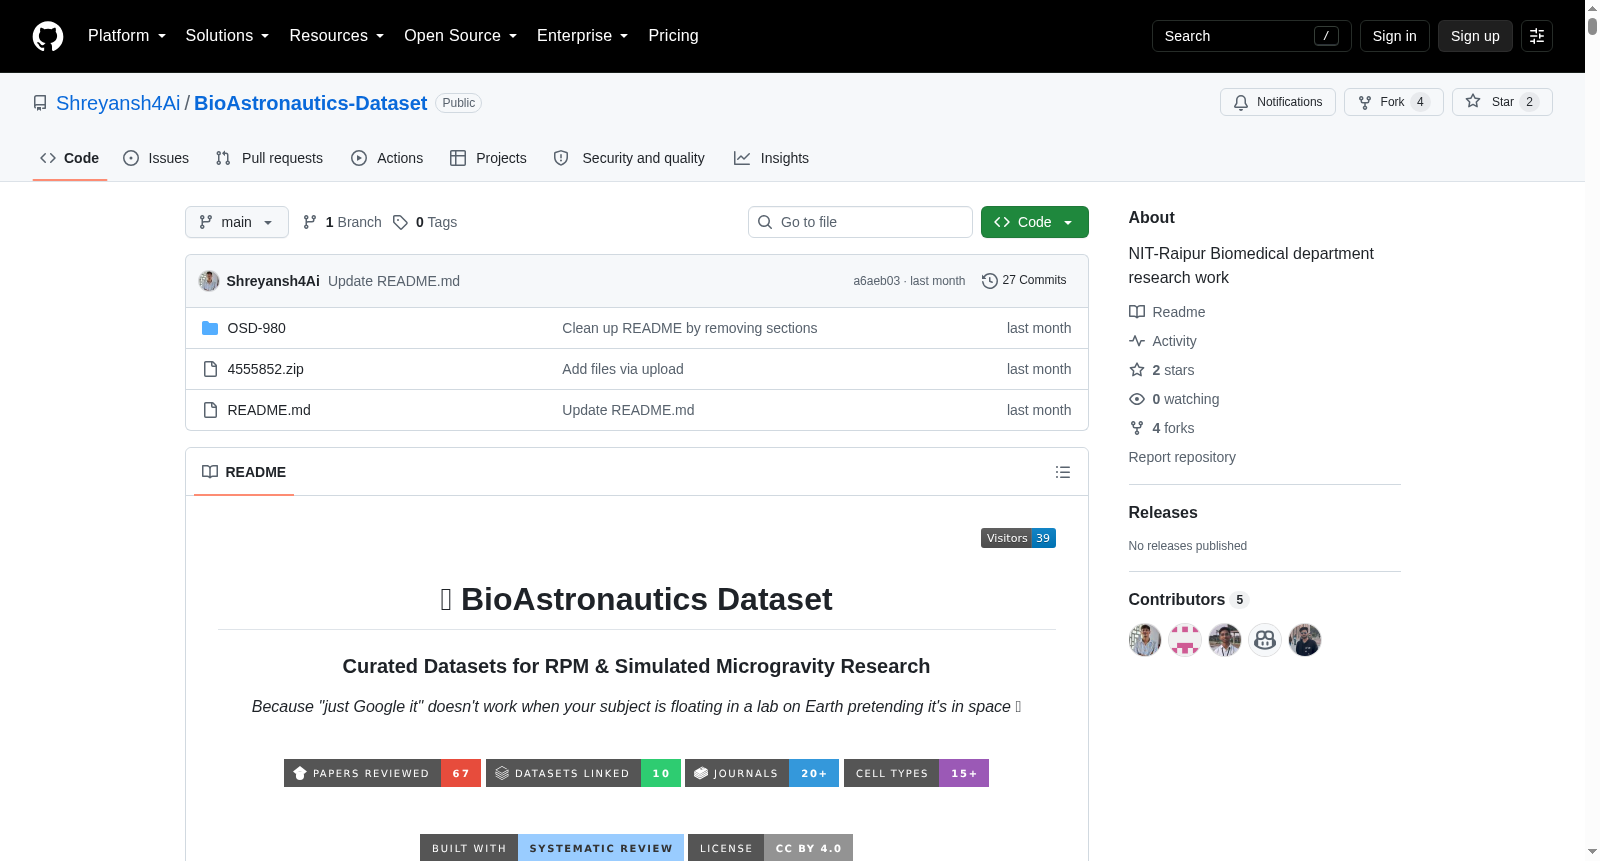Click the README.md file icon
The height and width of the screenshot is (861, 1600).
coord(210,410)
